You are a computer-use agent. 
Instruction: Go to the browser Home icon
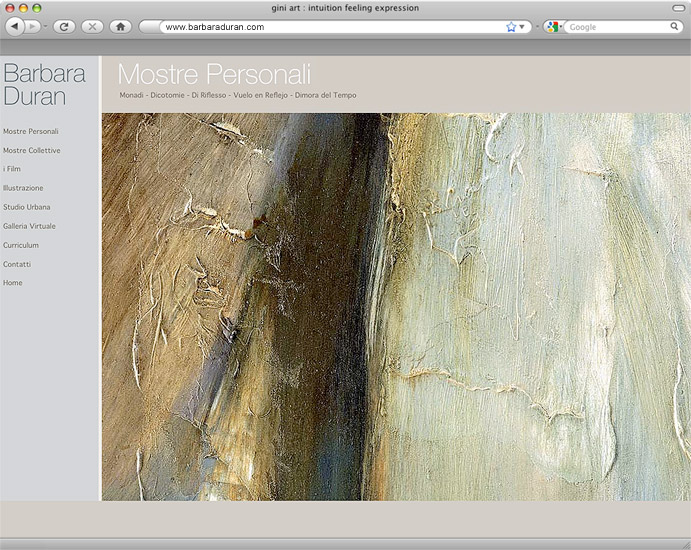tap(121, 27)
